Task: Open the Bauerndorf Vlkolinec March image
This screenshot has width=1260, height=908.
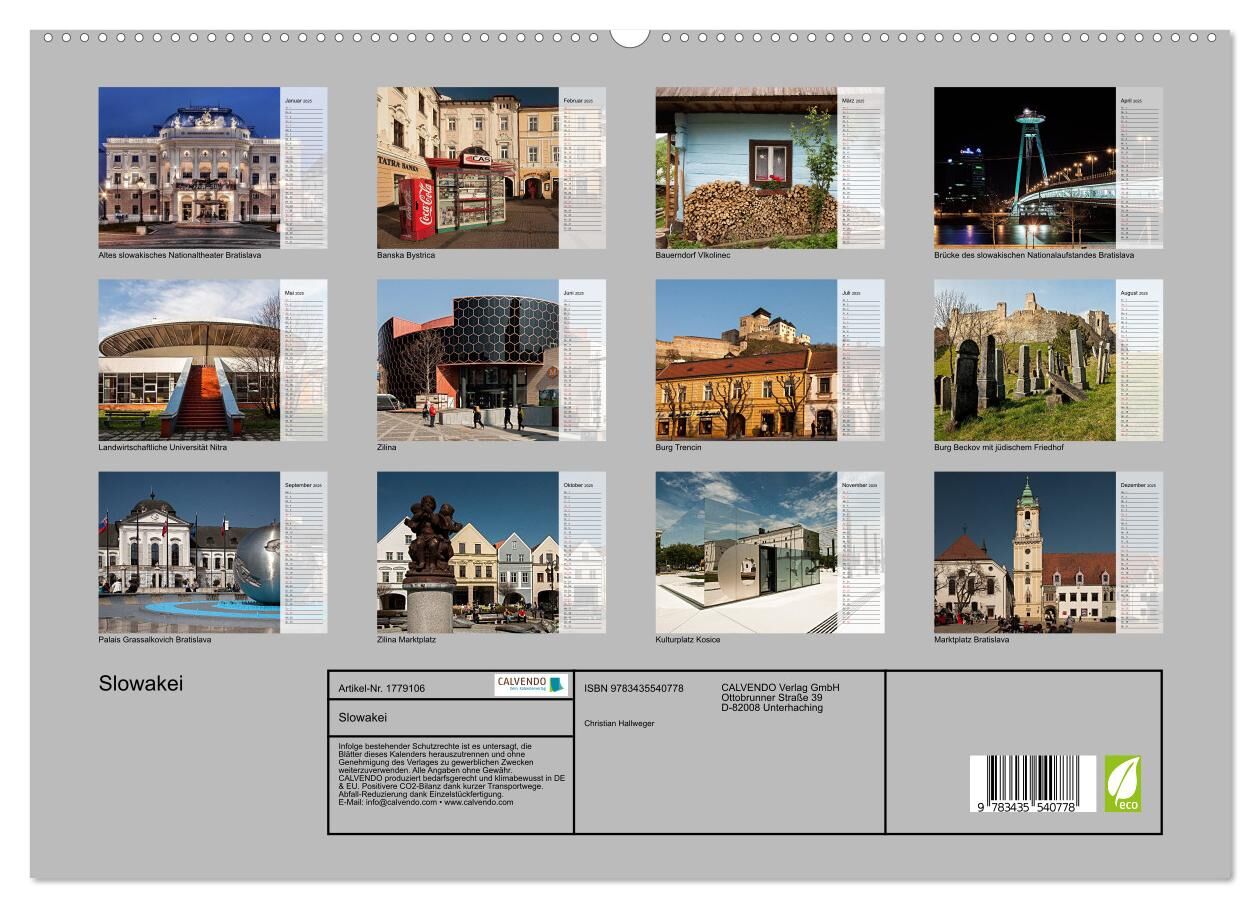Action: coord(746,167)
